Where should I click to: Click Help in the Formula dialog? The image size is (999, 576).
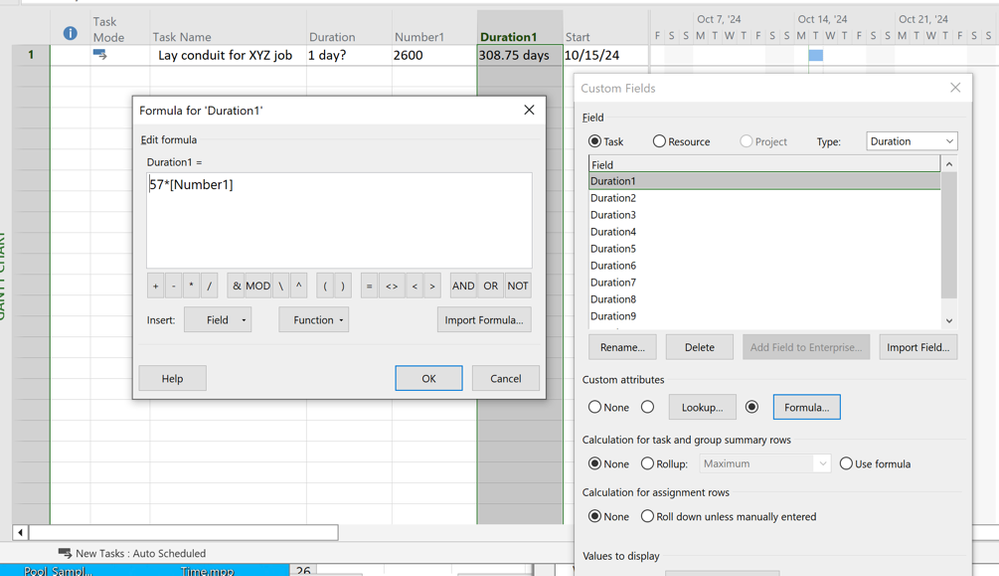click(x=172, y=378)
